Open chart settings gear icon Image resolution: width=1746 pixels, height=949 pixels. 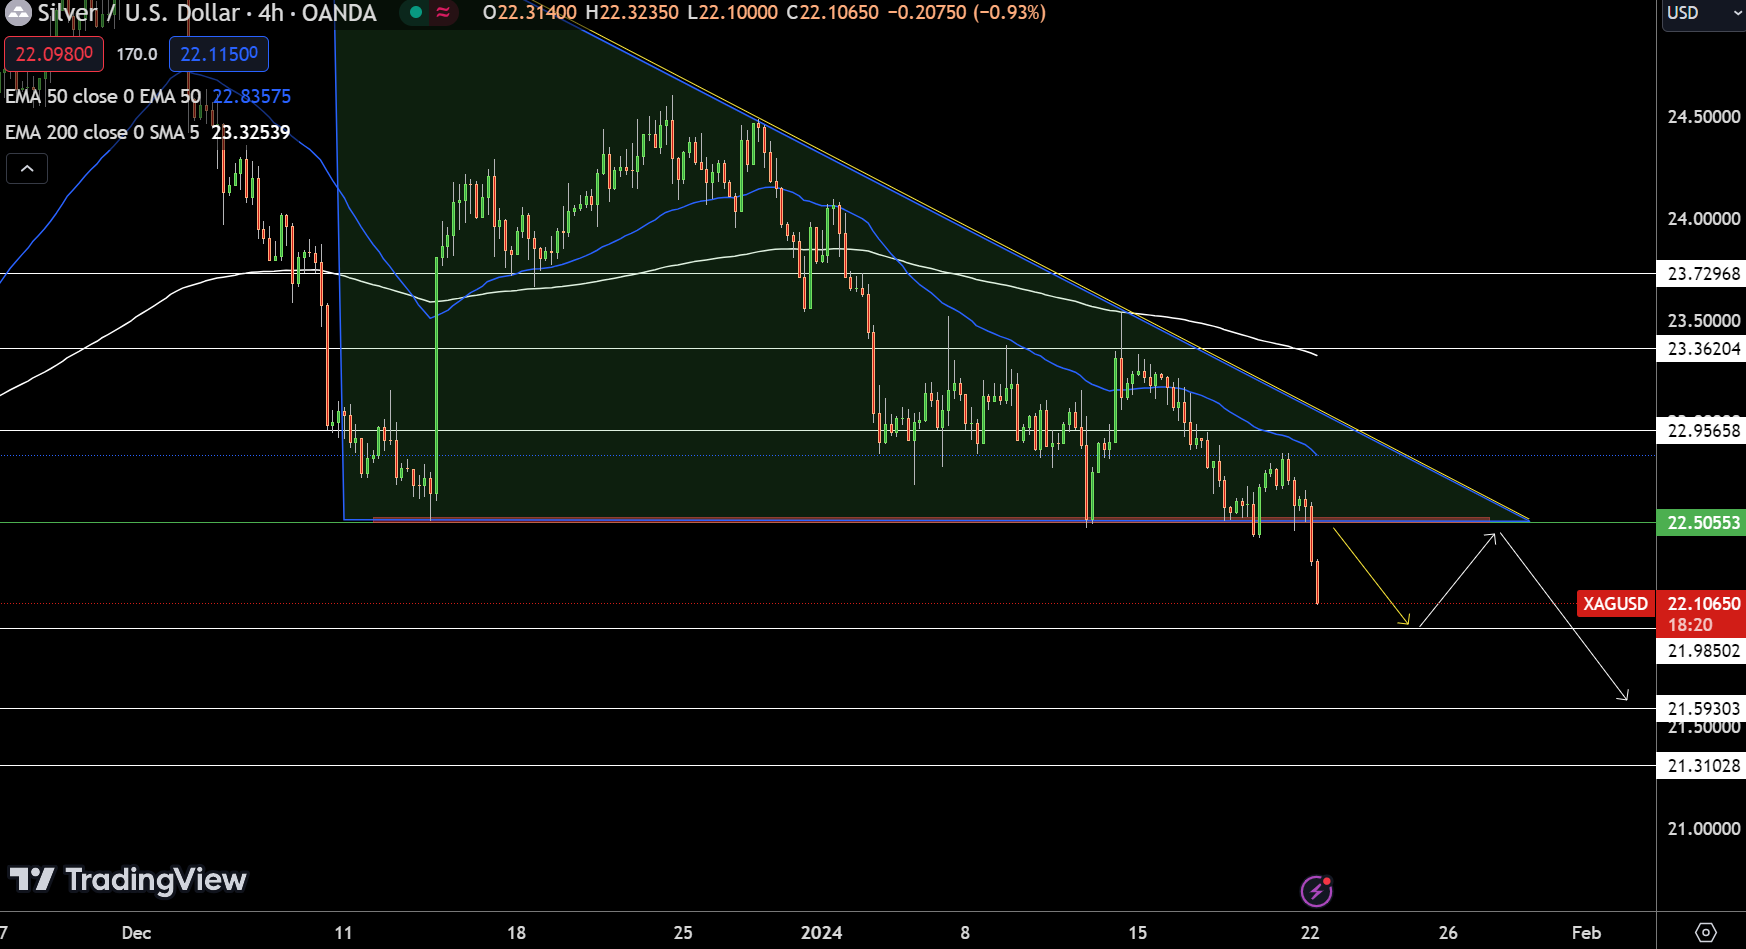(x=1706, y=932)
